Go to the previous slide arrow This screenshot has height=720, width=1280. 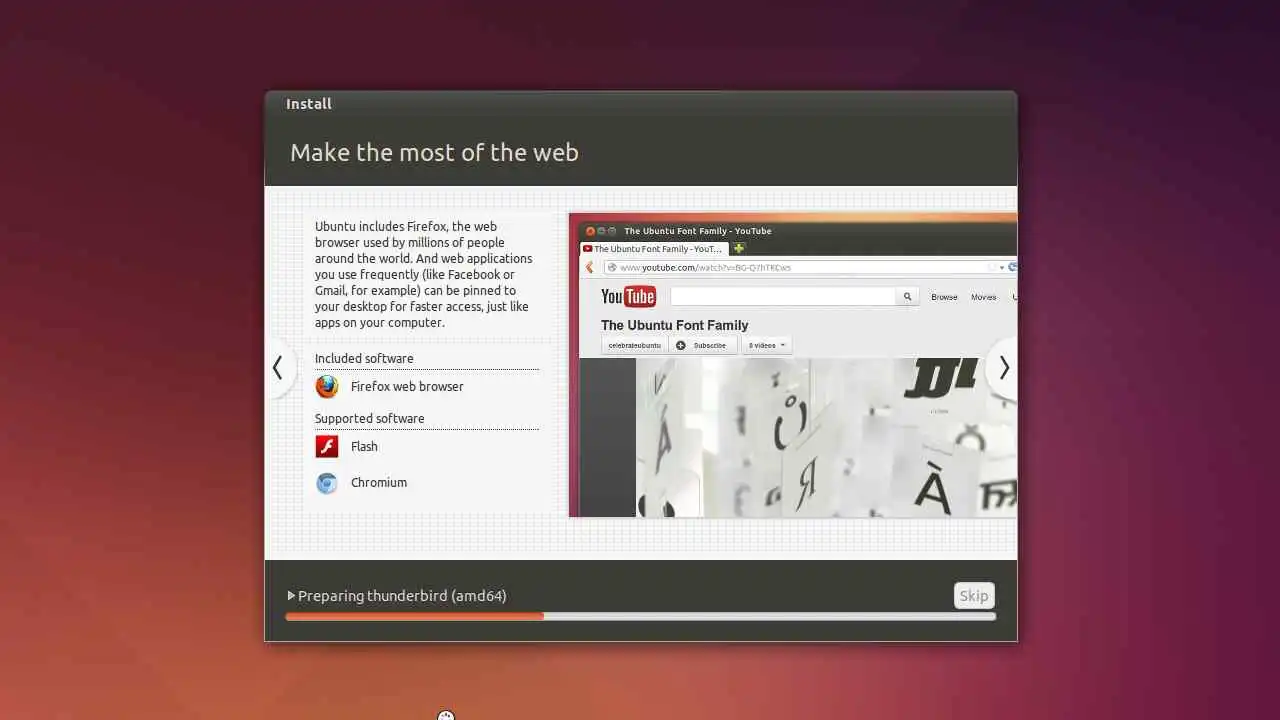[279, 368]
